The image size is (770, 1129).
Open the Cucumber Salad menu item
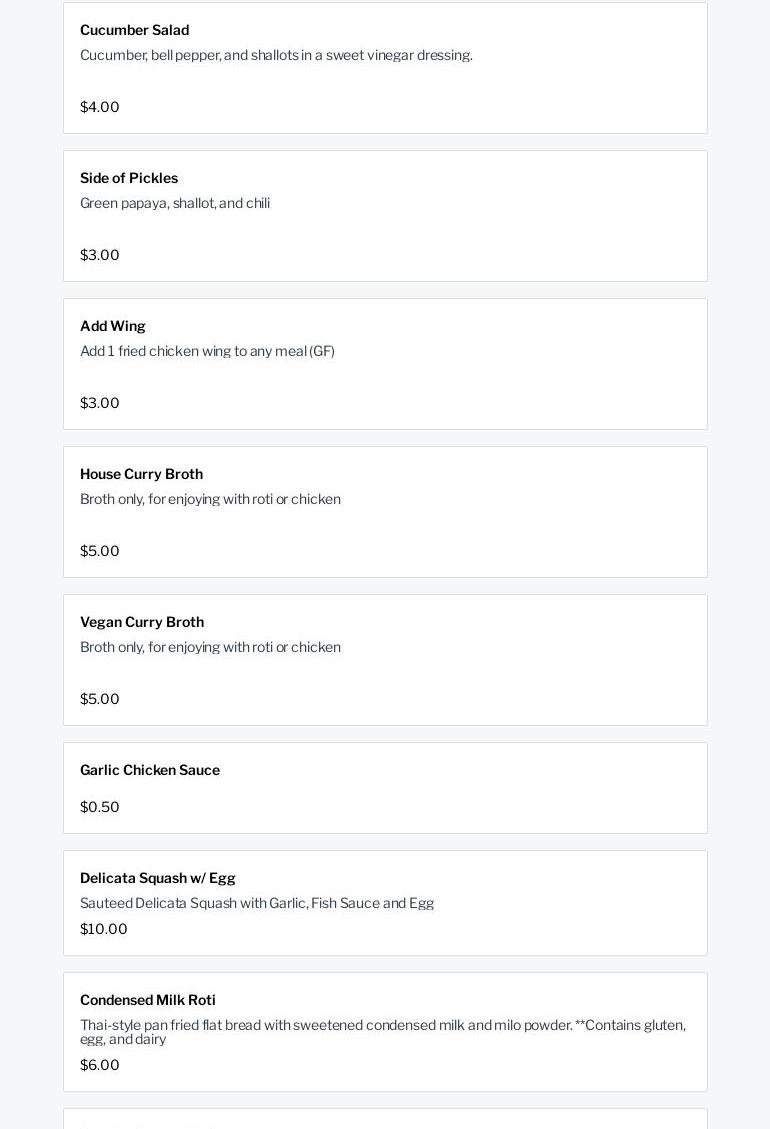coord(134,30)
